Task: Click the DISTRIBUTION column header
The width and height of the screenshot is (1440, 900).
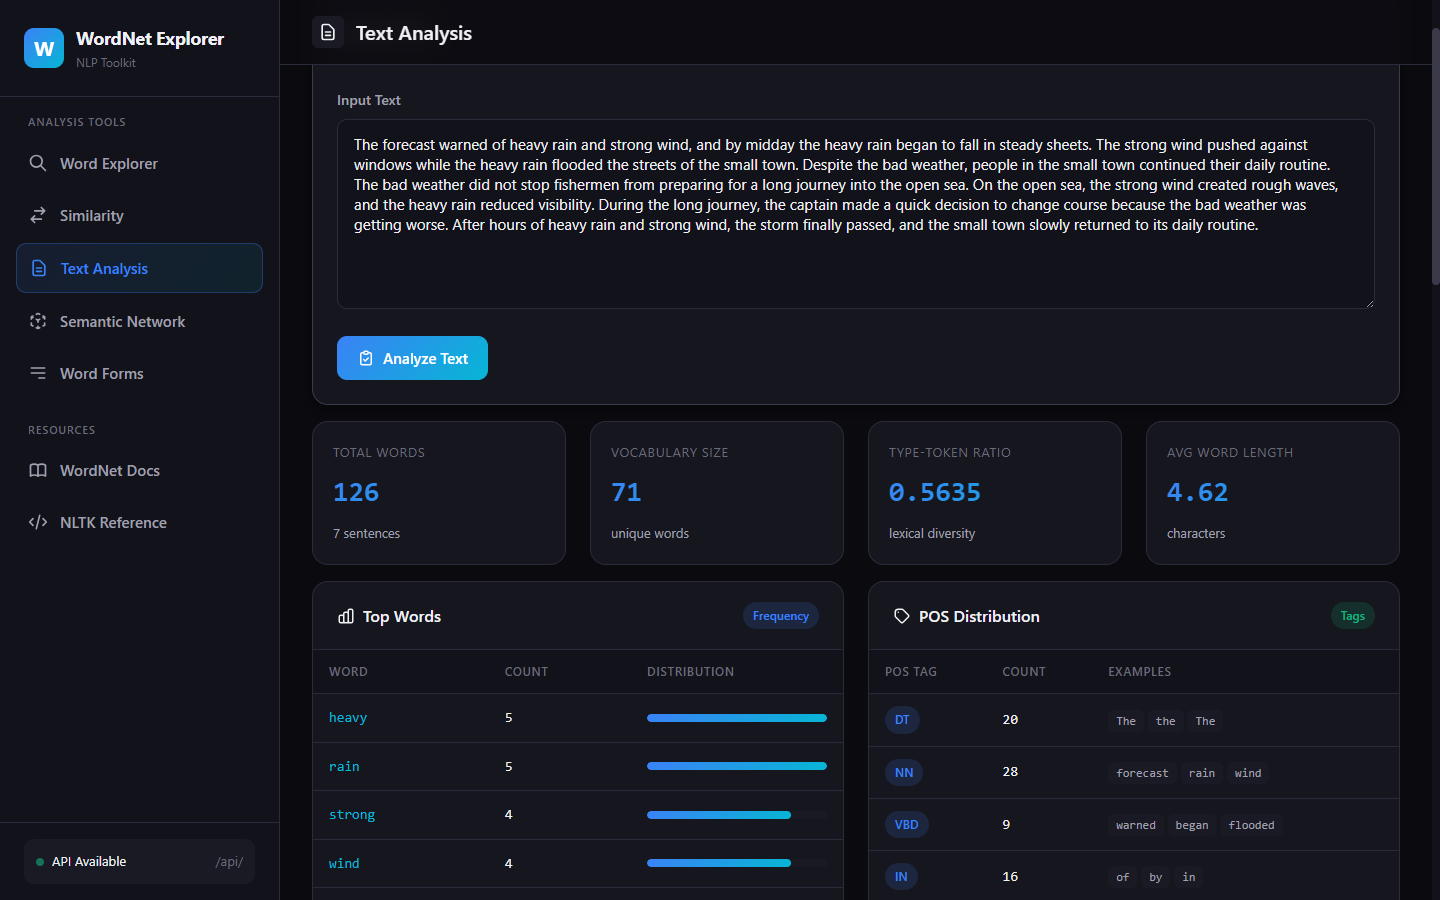Action: click(x=690, y=671)
